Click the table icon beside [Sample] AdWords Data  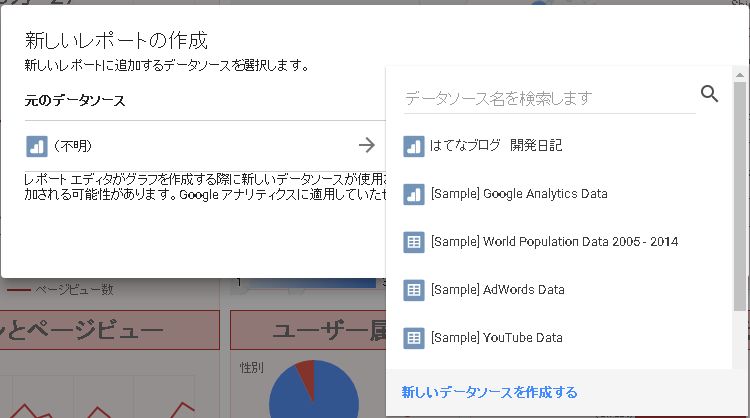tap(414, 290)
